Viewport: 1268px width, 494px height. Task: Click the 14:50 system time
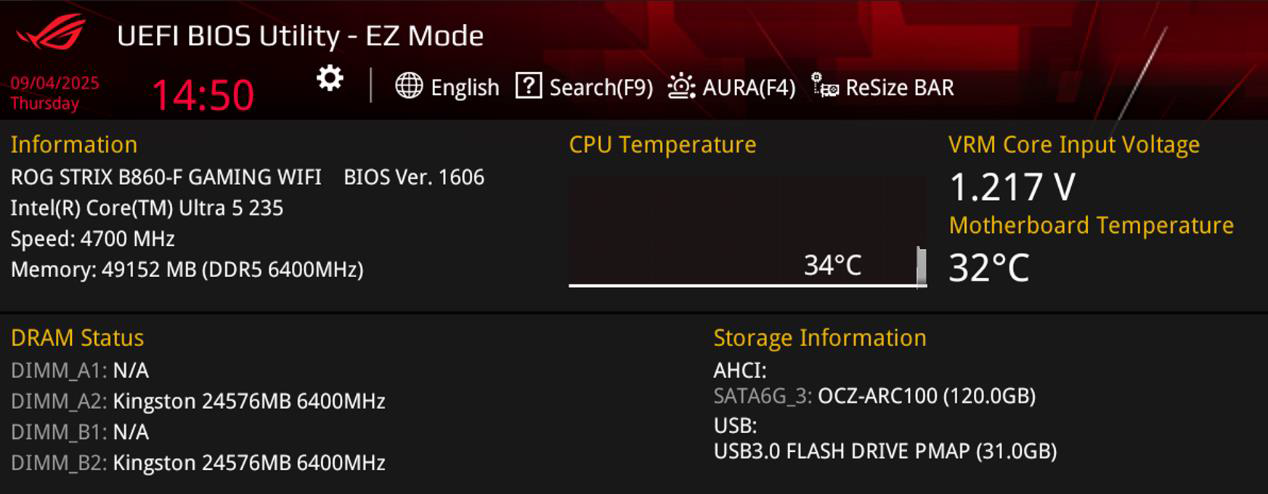pos(203,95)
